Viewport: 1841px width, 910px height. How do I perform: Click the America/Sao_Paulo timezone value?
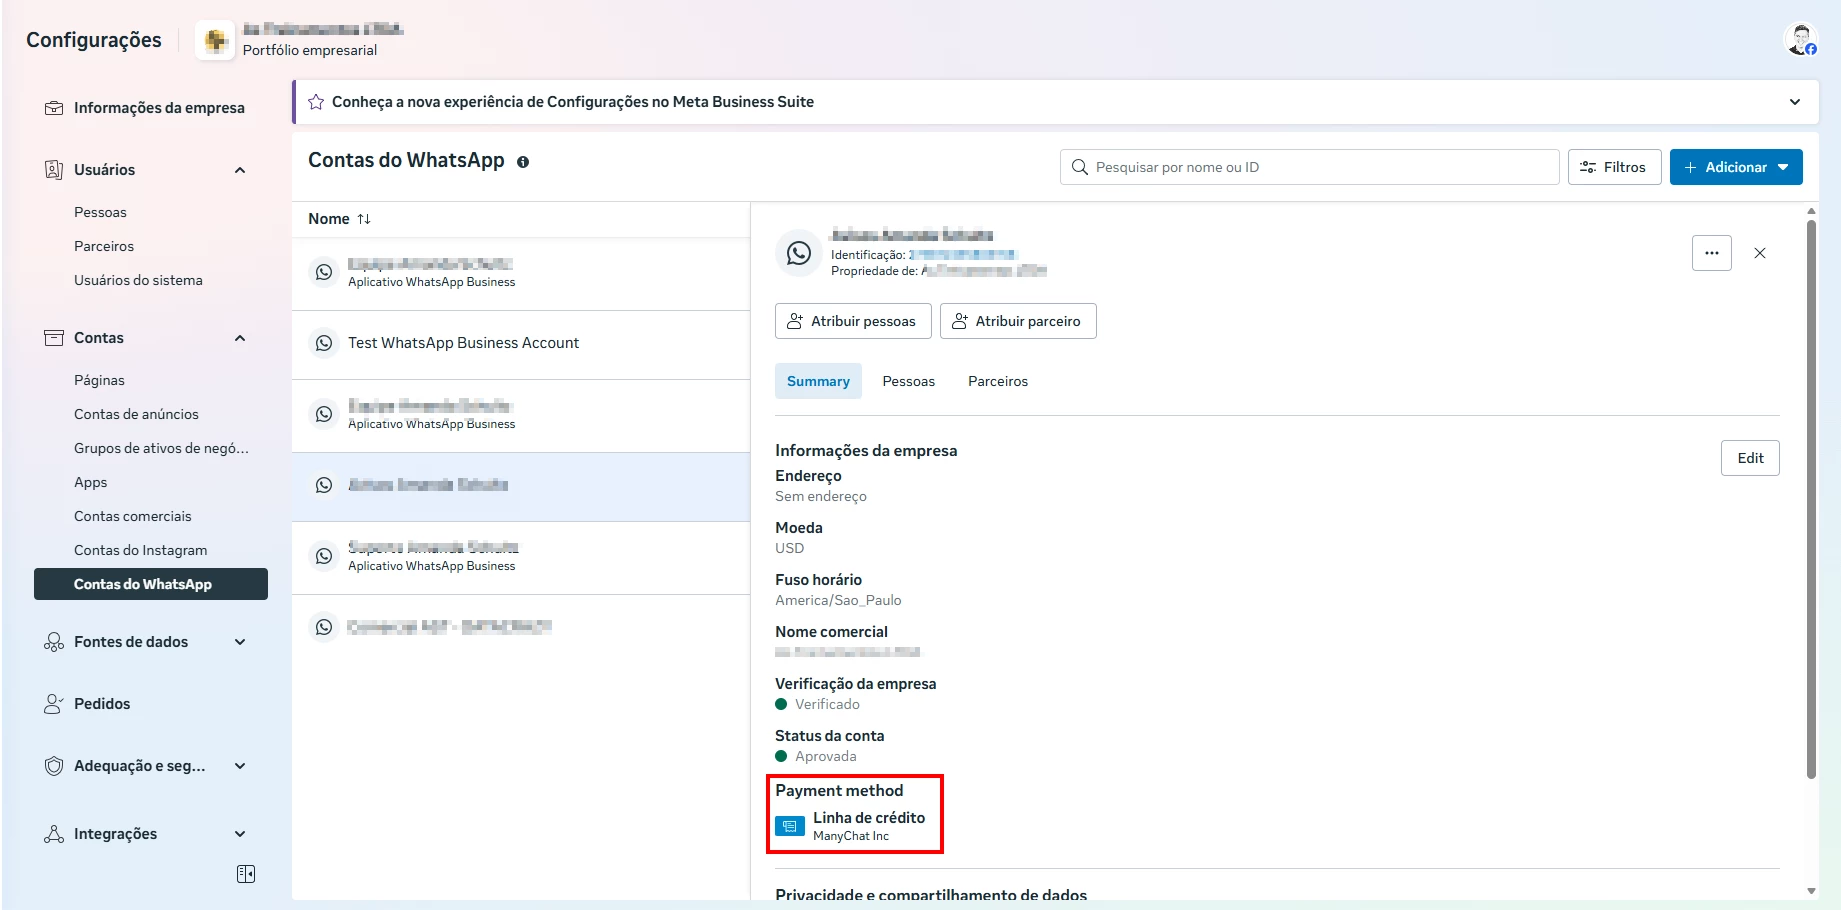838,600
